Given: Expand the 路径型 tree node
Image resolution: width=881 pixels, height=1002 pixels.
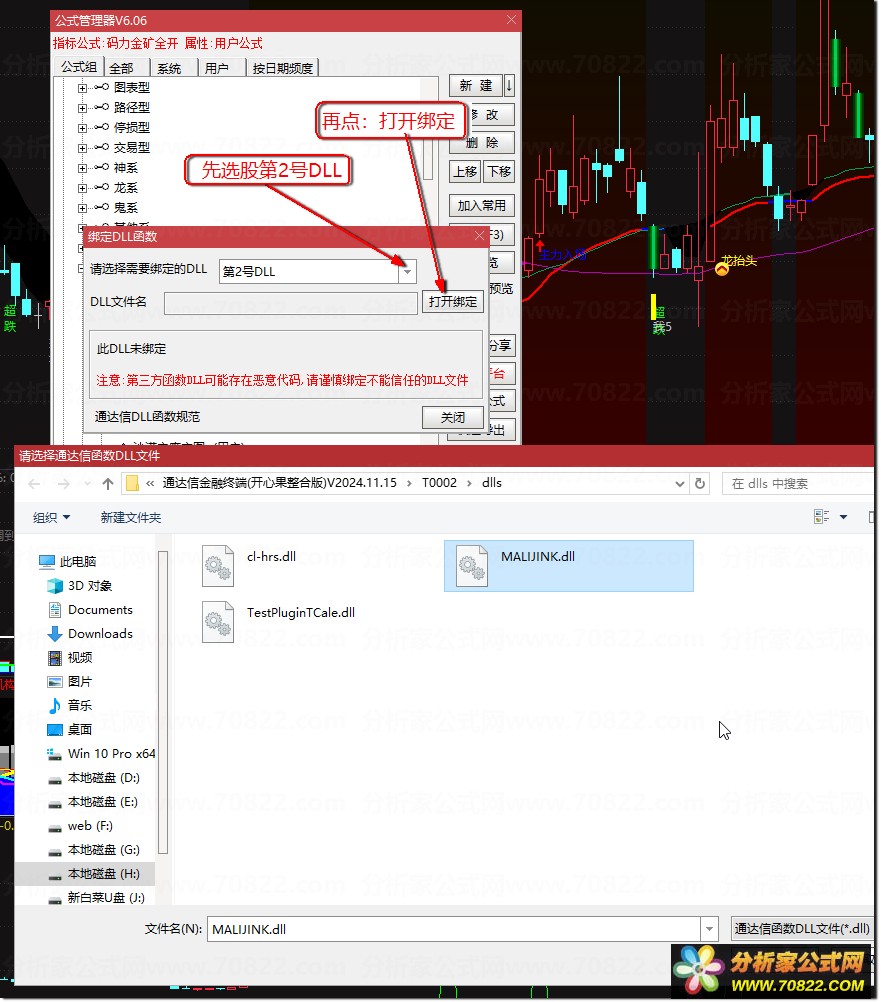Looking at the screenshot, I should click(82, 108).
